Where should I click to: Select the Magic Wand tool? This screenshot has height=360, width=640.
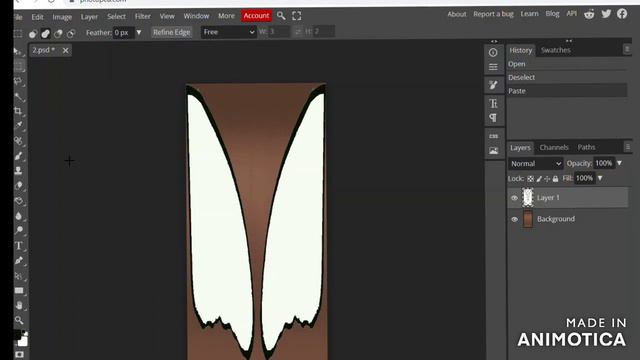coord(18,96)
